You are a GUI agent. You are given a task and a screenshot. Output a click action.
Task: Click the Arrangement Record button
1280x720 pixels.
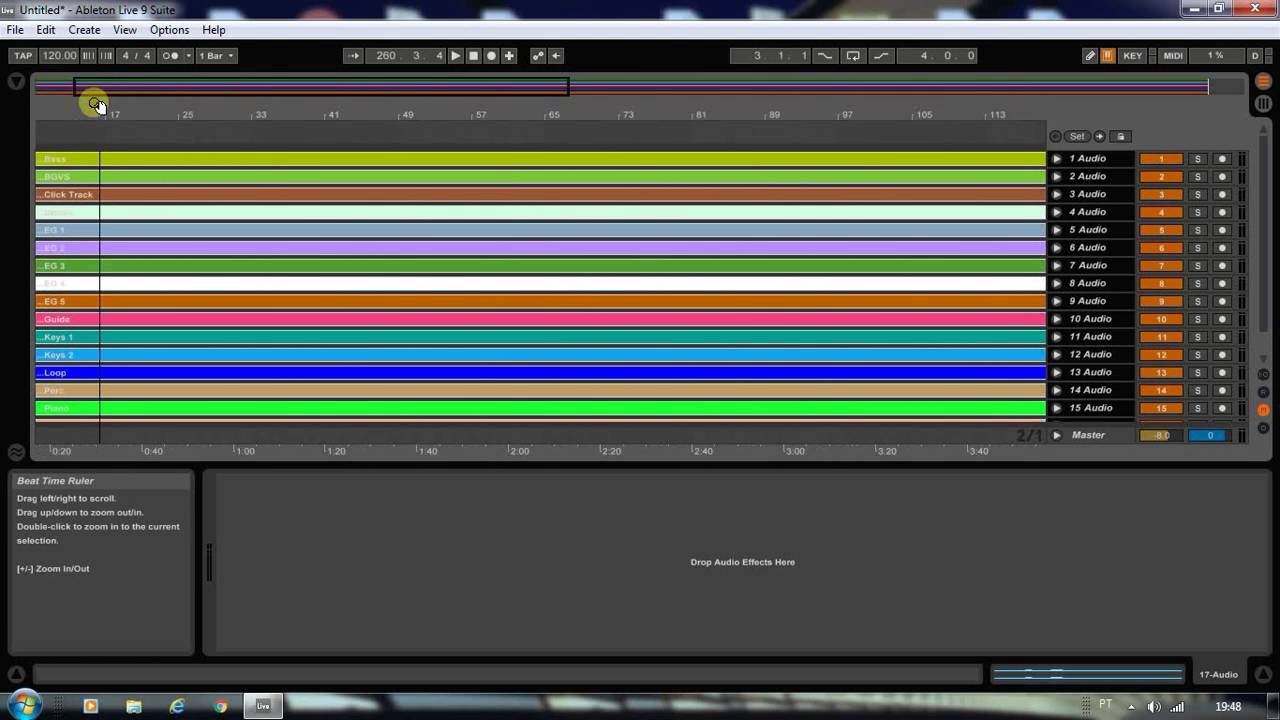pyautogui.click(x=491, y=56)
